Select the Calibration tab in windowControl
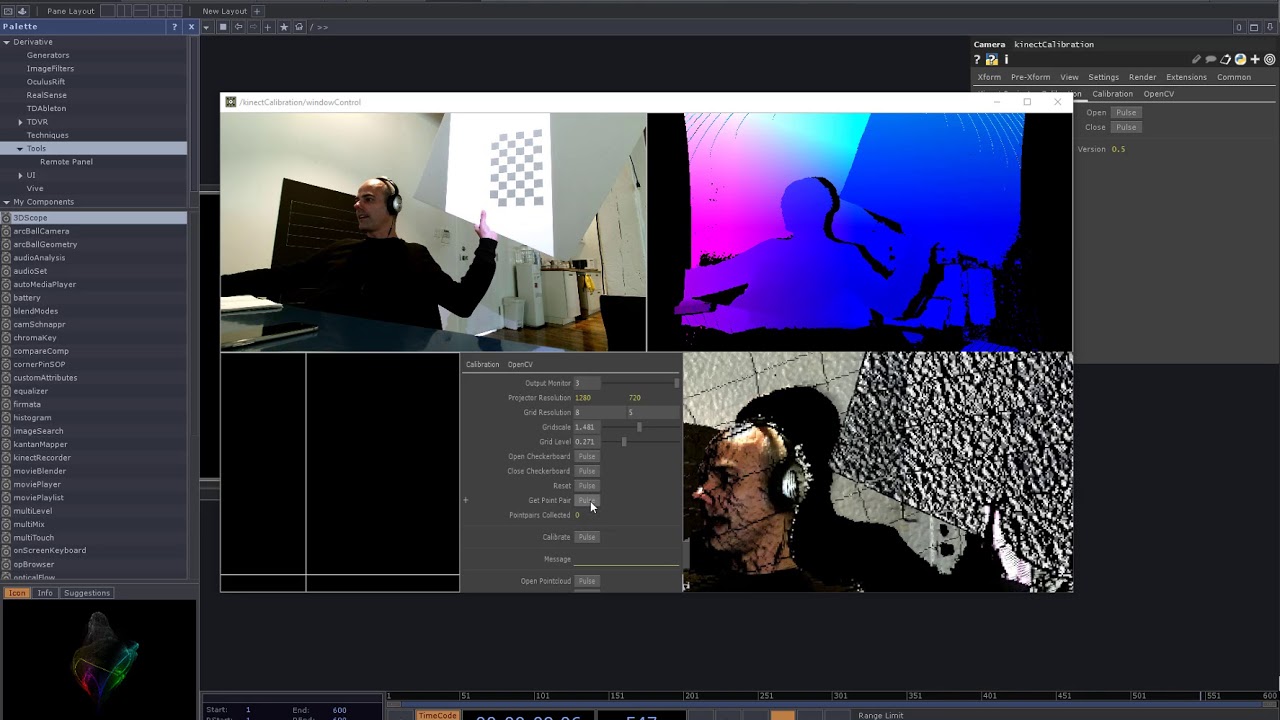This screenshot has width=1280, height=720. pos(482,364)
